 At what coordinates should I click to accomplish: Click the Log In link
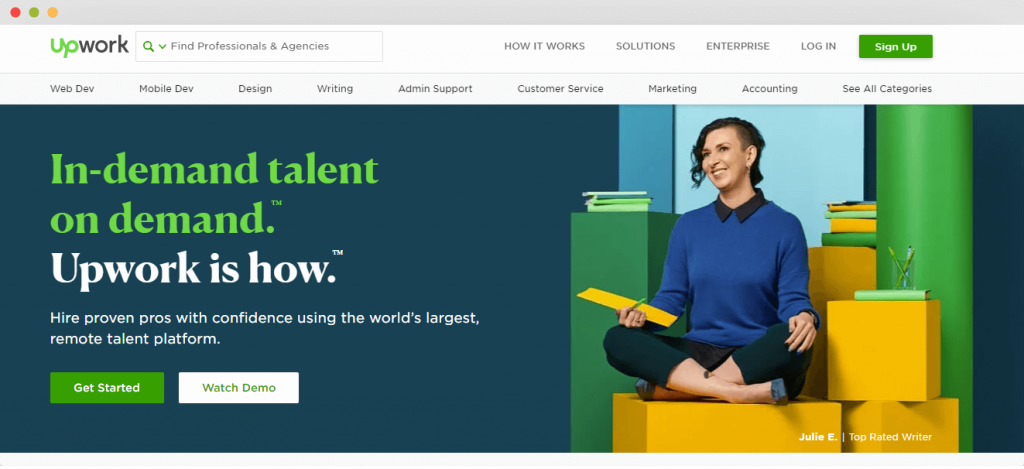[x=818, y=46]
